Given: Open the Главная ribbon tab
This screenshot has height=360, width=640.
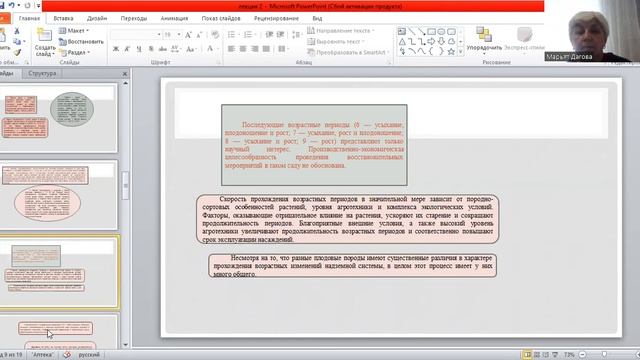Looking at the screenshot, I should click(29, 18).
